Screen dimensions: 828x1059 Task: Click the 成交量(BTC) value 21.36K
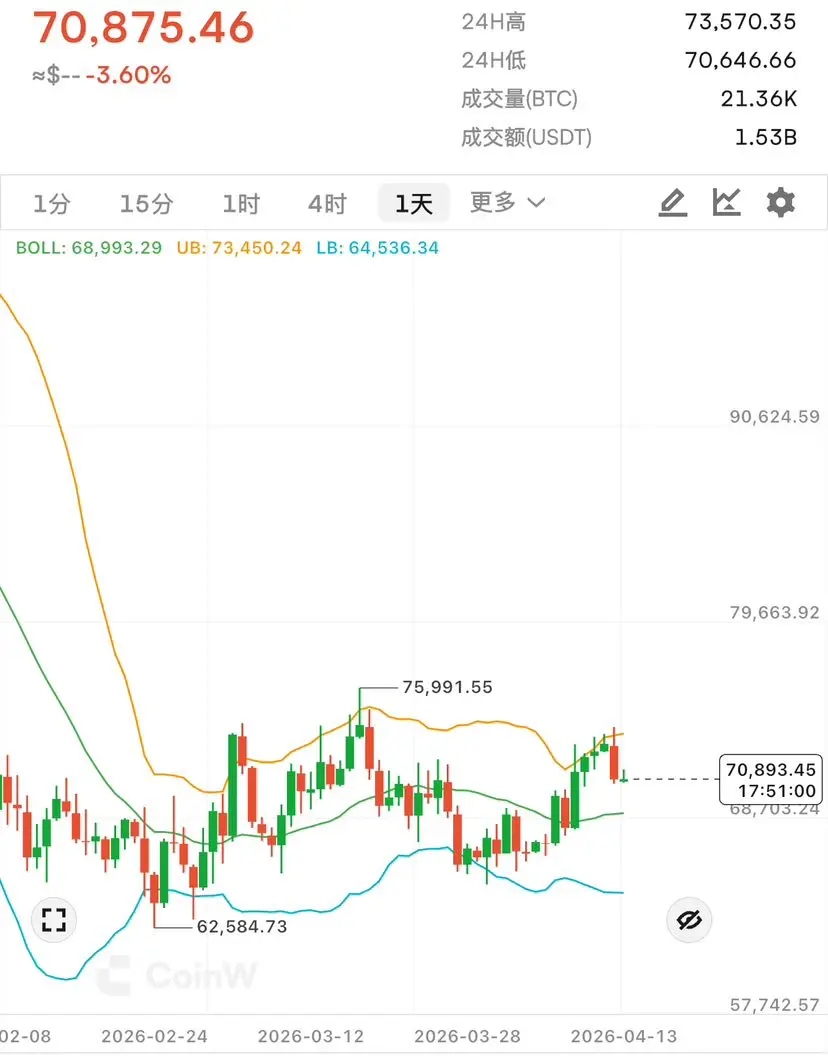pyautogui.click(x=758, y=99)
